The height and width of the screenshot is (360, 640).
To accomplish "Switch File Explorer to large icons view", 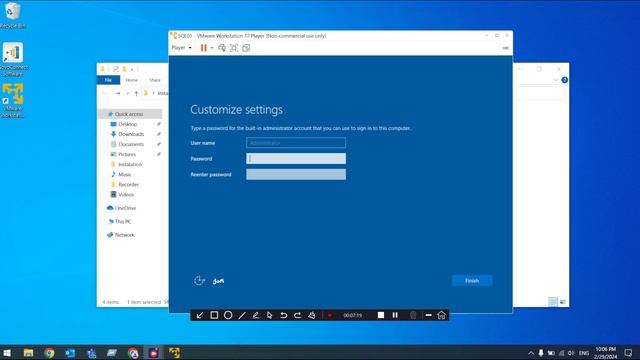I will tap(563, 302).
